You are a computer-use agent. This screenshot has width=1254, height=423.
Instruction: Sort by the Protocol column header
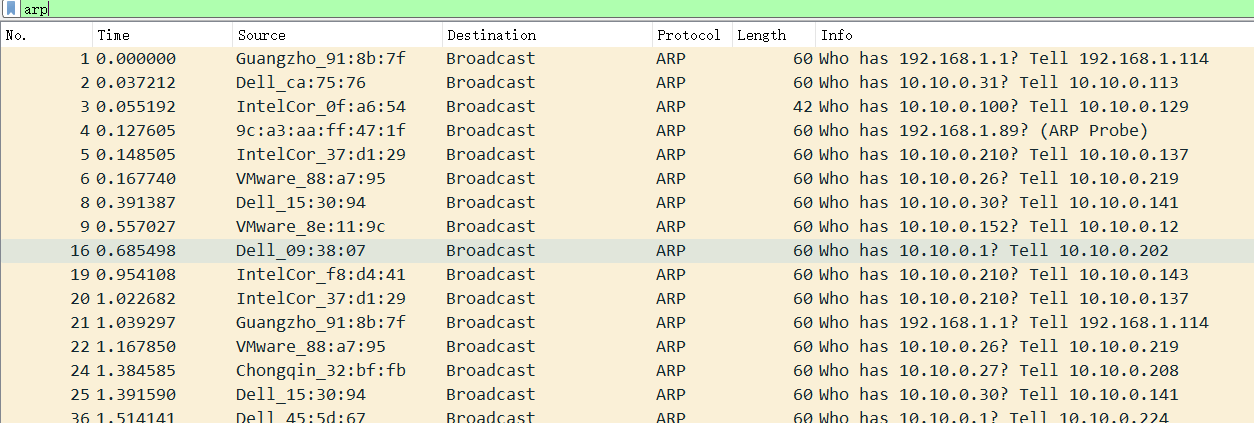688,35
